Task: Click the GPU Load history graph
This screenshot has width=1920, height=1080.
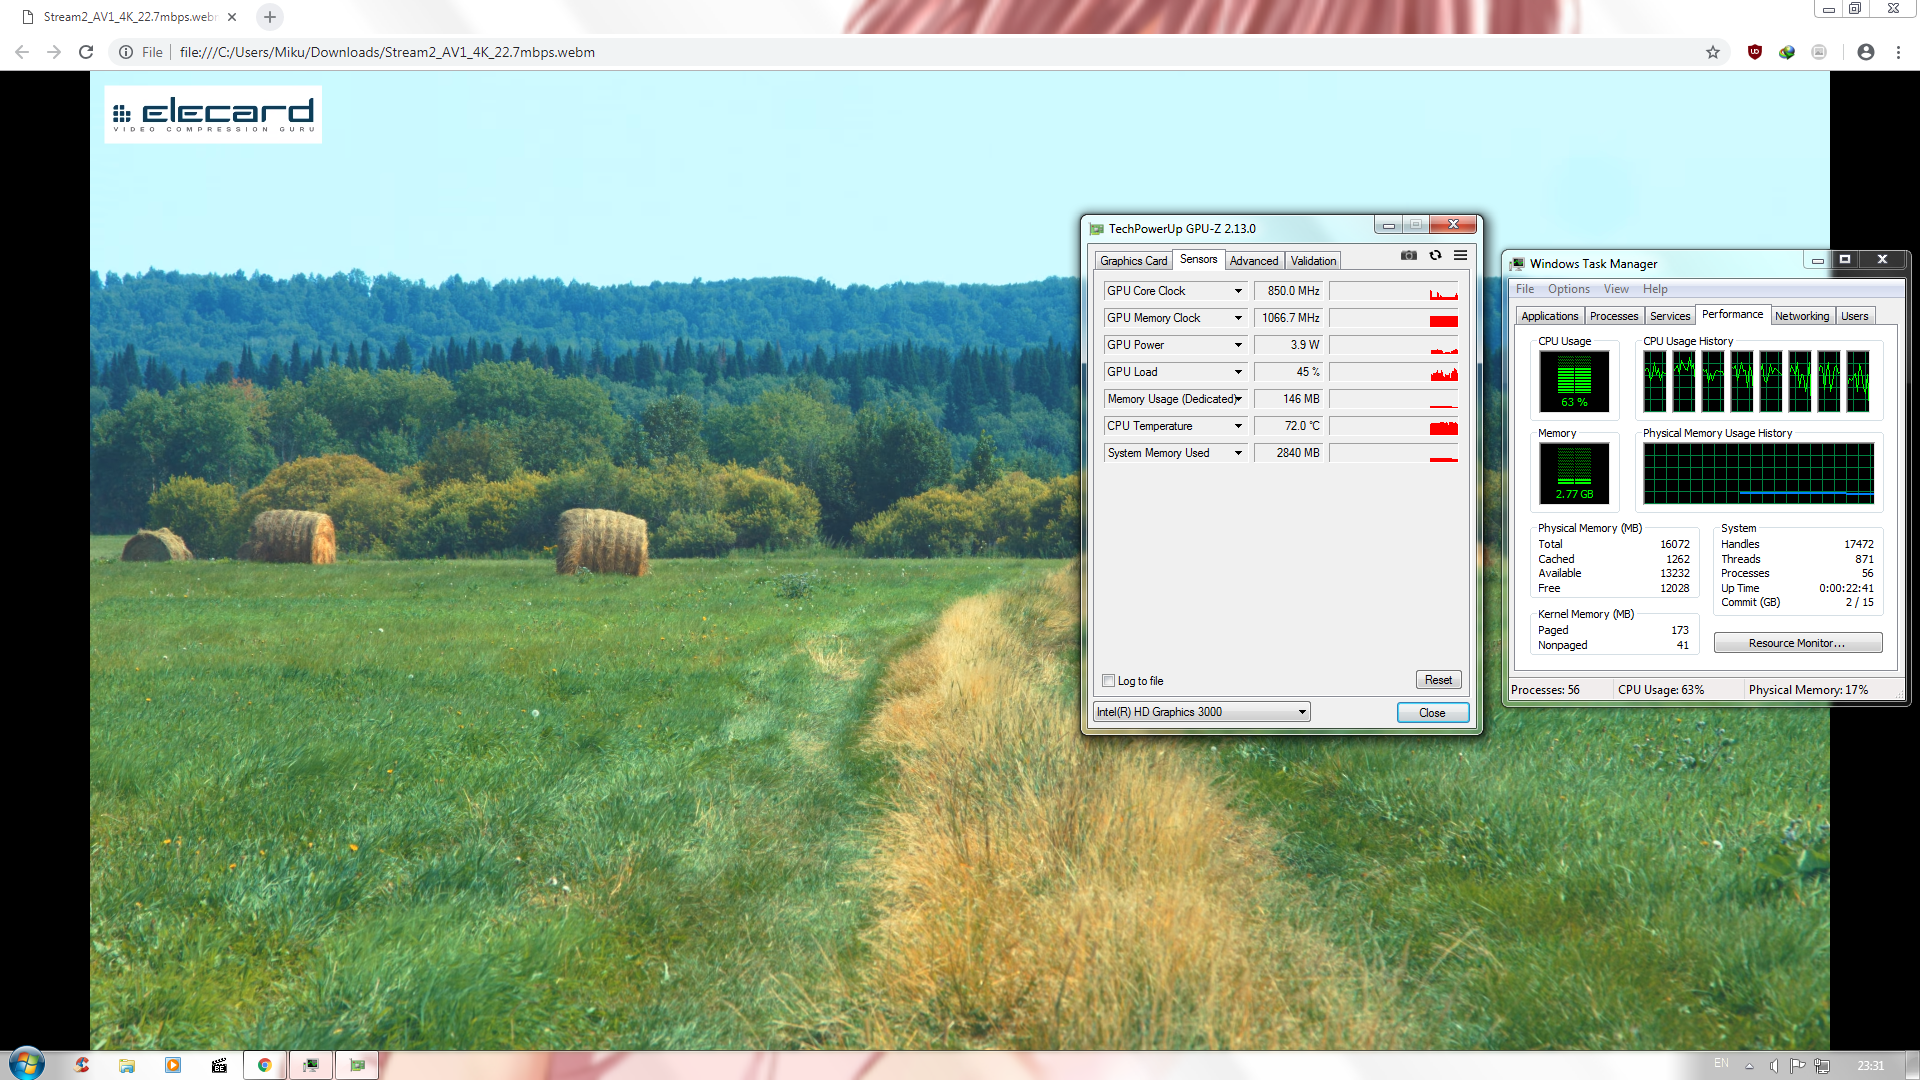Action: (1394, 372)
